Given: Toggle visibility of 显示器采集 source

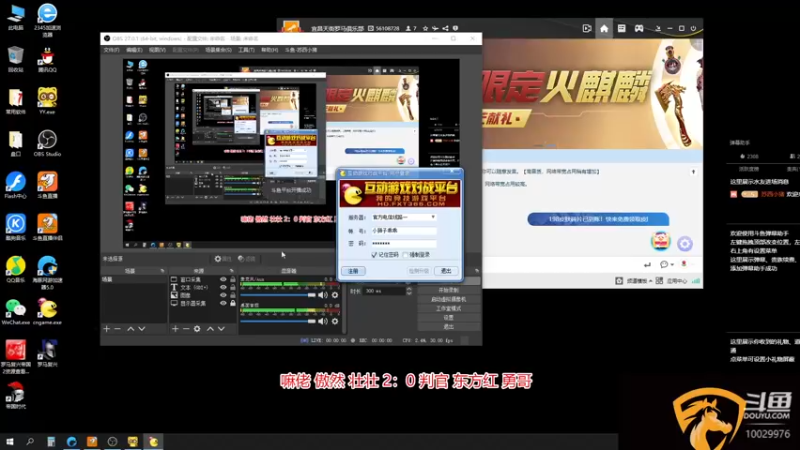Looking at the screenshot, I should (223, 303).
